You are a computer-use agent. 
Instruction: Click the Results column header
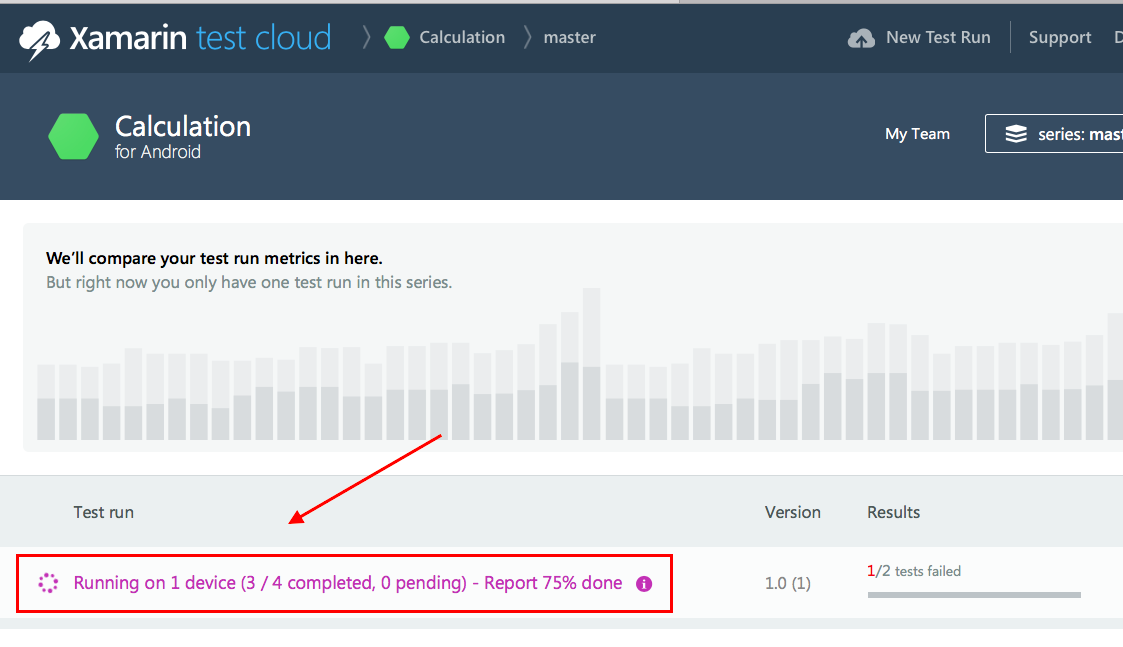894,512
